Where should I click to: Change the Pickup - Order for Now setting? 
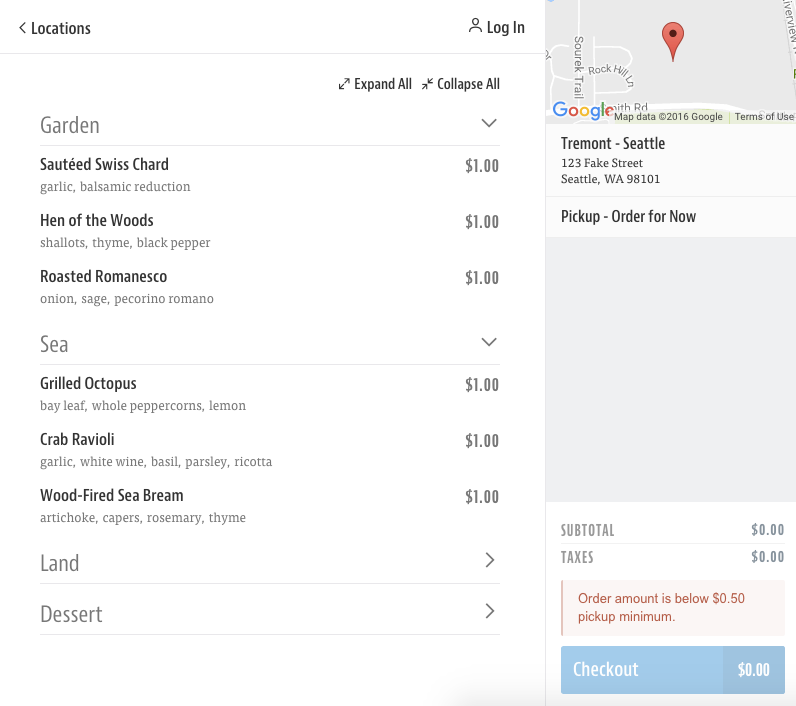click(628, 217)
